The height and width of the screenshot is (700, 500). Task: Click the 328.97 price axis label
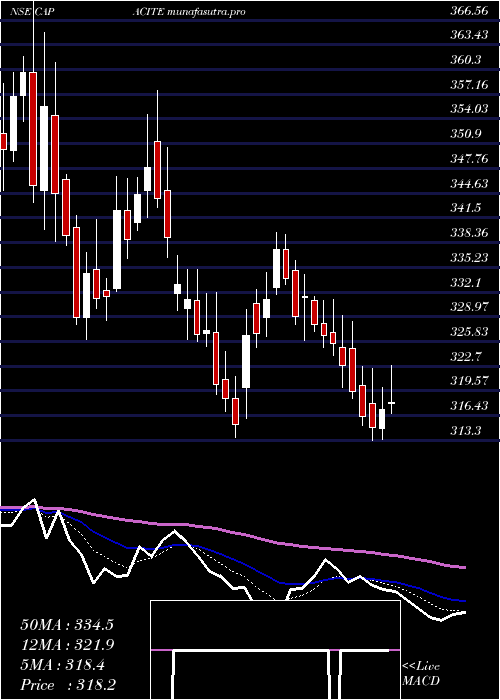tap(469, 307)
